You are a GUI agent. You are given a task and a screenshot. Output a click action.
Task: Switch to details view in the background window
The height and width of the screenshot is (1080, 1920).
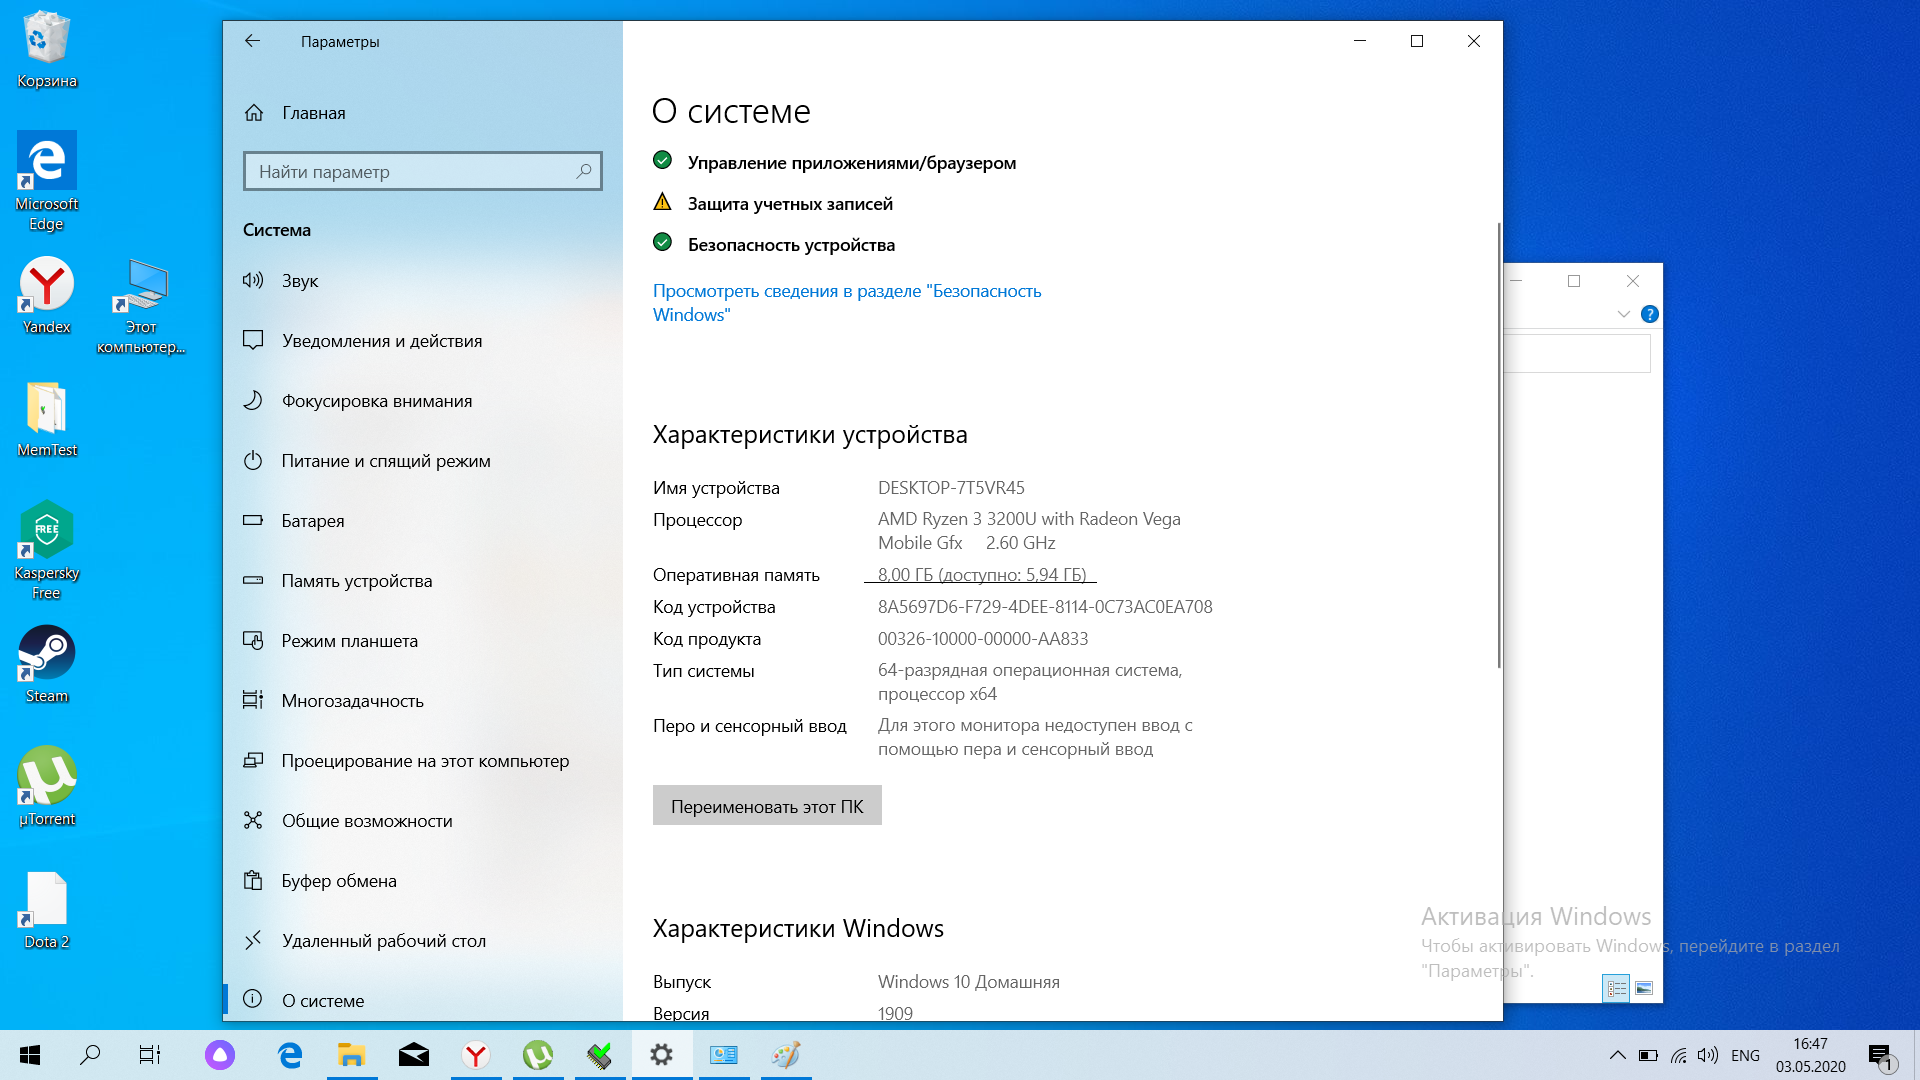click(x=1617, y=988)
